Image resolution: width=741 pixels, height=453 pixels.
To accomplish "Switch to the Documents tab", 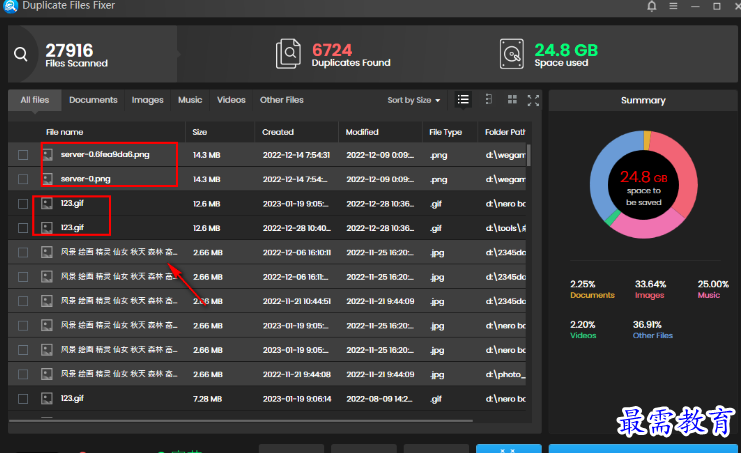I will click(93, 100).
